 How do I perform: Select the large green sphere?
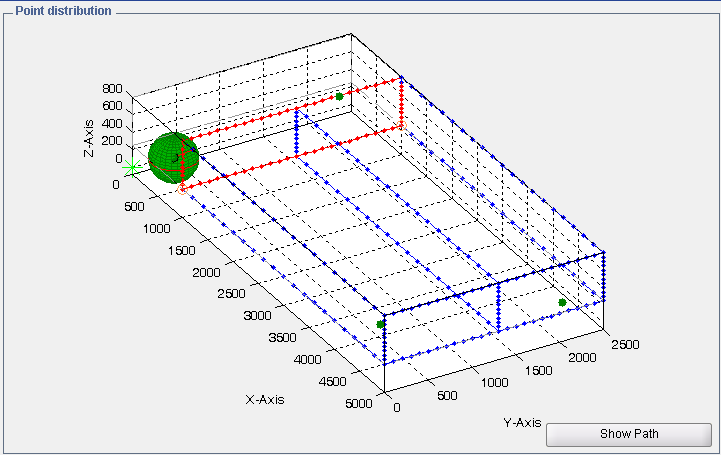[173, 157]
